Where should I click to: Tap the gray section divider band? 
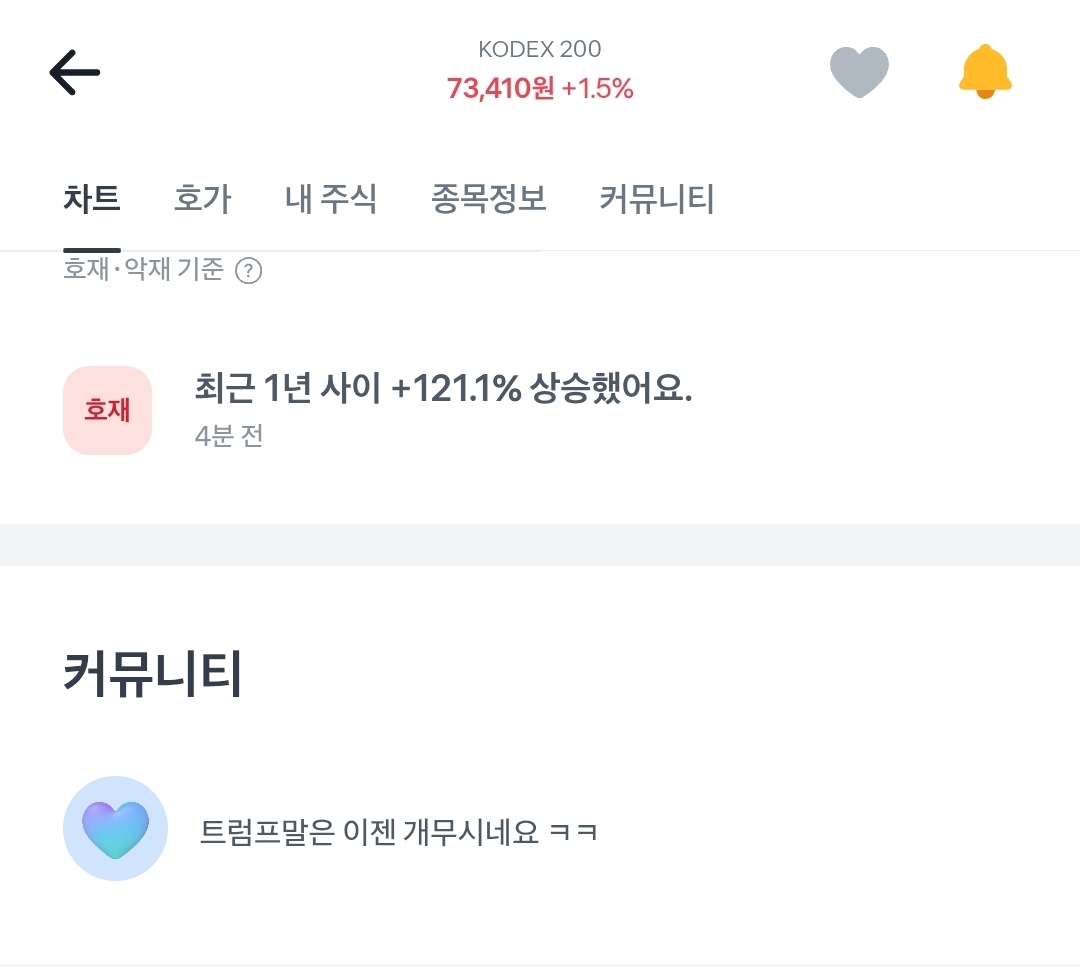540,544
